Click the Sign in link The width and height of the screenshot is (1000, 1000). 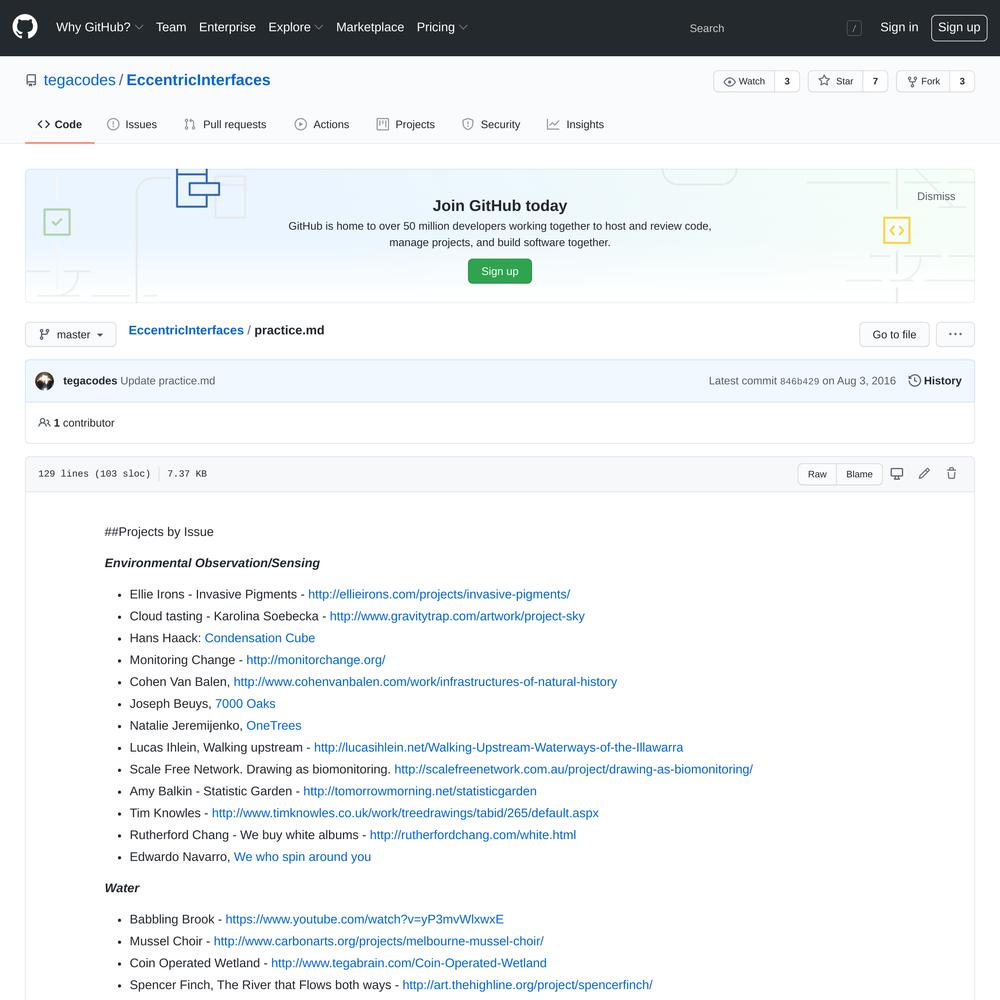[899, 27]
